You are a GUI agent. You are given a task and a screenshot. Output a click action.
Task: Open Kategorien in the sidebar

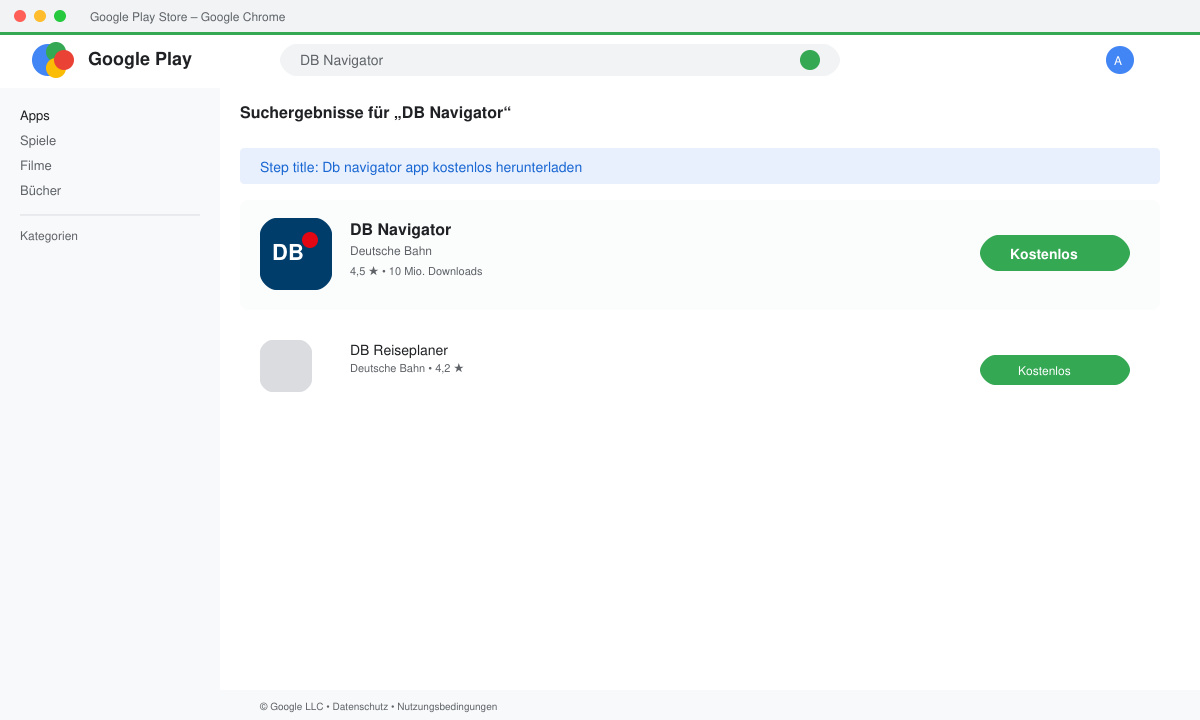click(x=49, y=236)
